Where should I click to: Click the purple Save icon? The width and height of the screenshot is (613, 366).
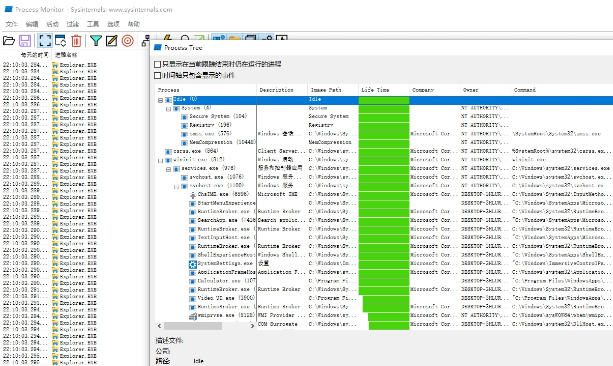pyautogui.click(x=25, y=41)
